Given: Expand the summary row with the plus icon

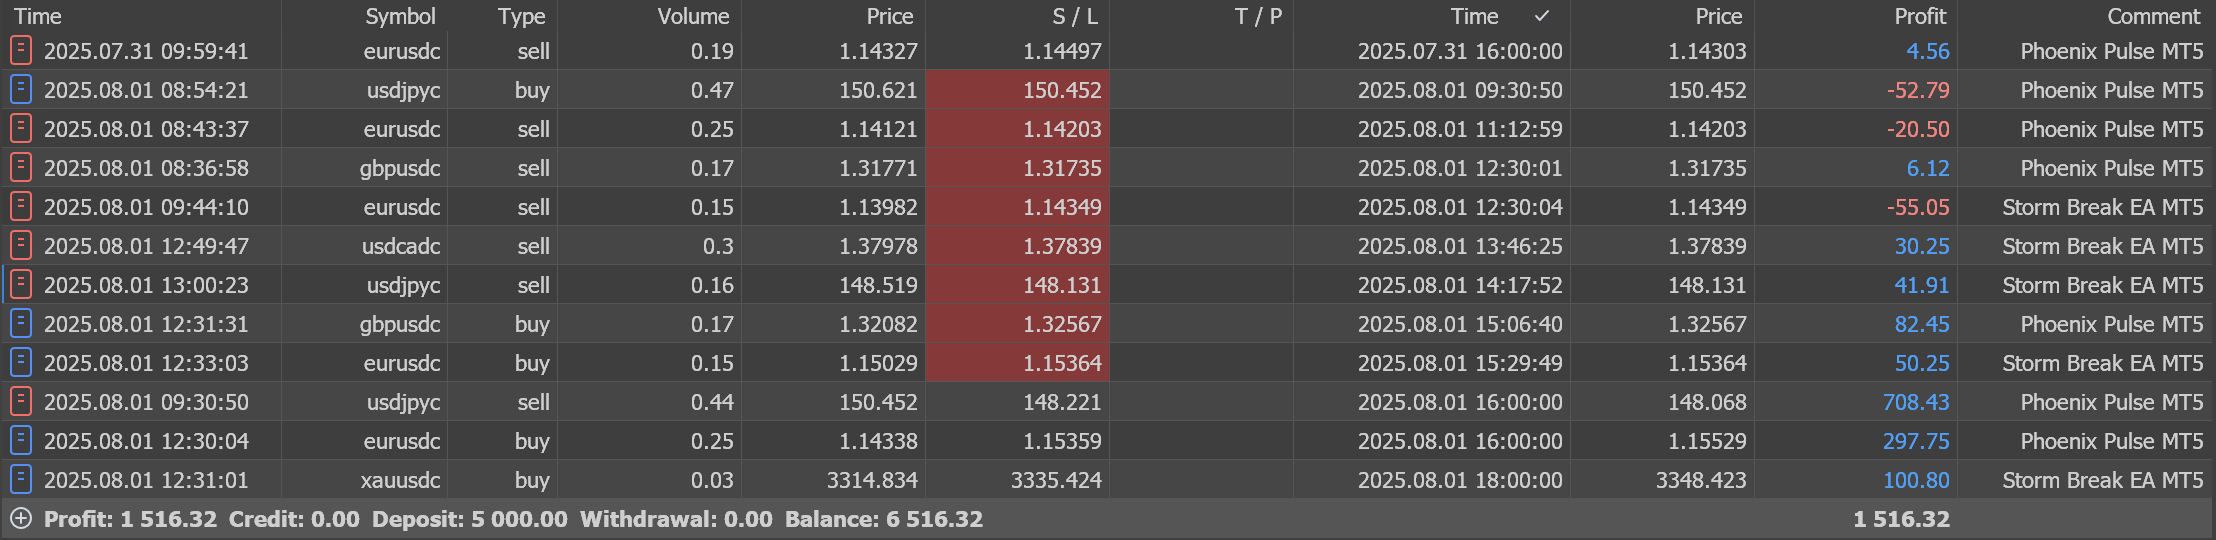Looking at the screenshot, I should pyautogui.click(x=21, y=518).
